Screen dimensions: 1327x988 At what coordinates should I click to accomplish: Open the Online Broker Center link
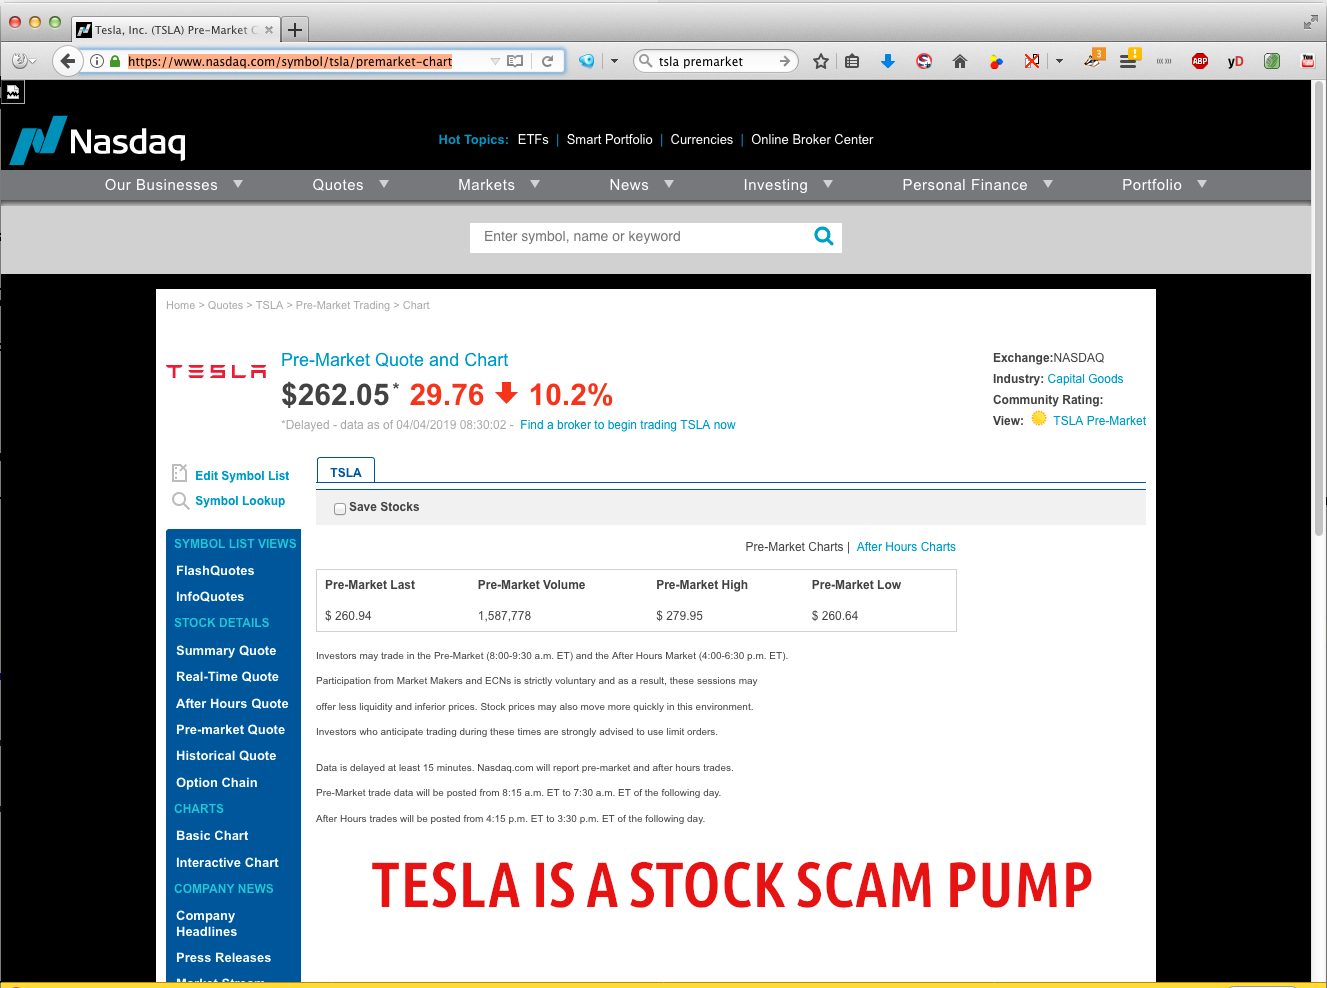(x=812, y=140)
